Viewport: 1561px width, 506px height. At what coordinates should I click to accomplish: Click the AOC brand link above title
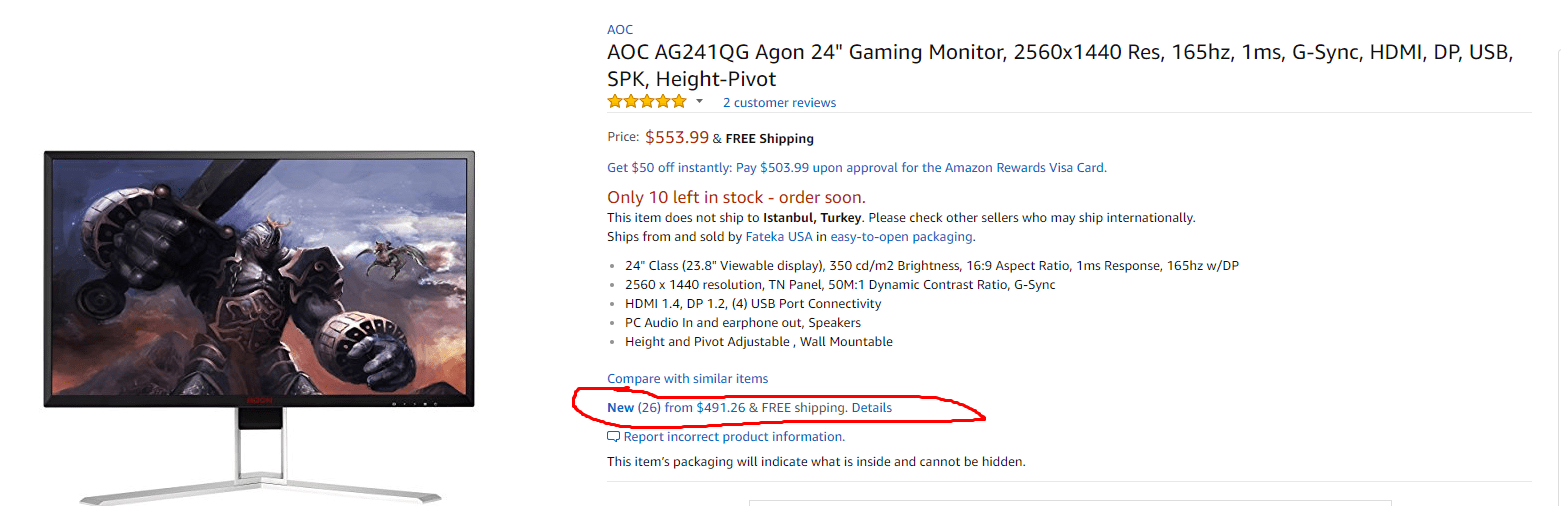[620, 30]
